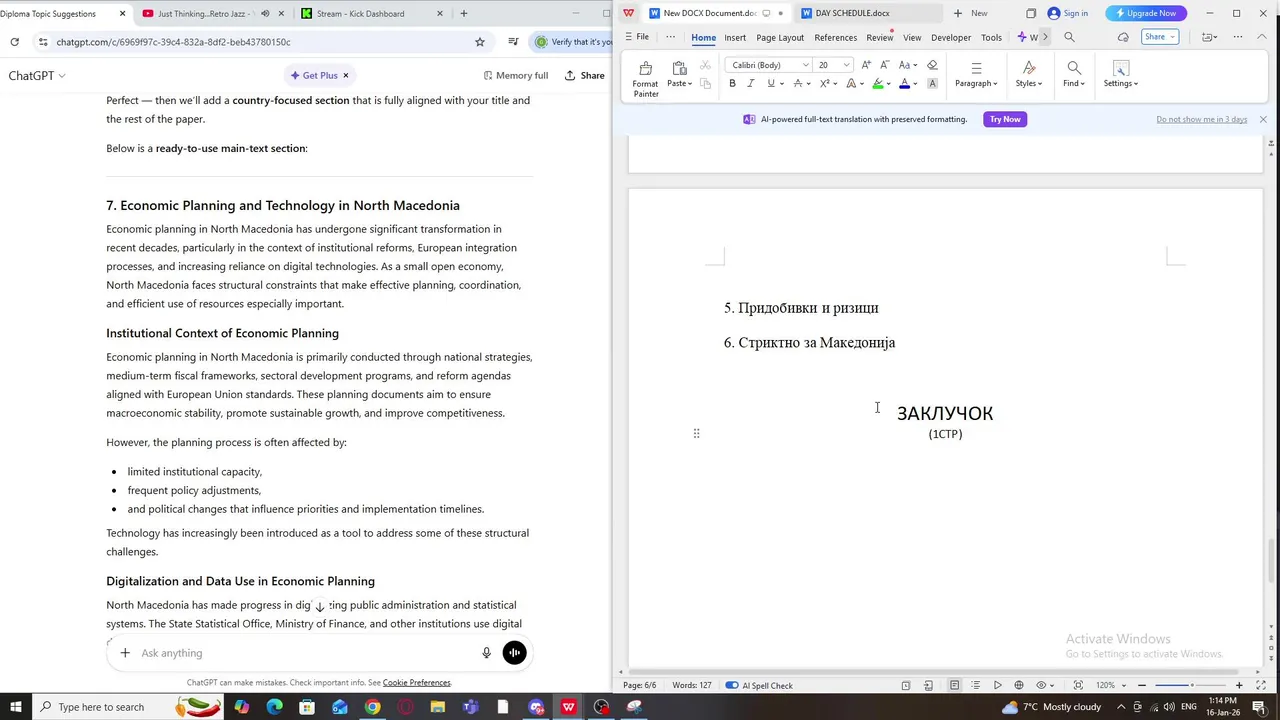Open the font size dropdown
Screen dimensions: 1280x720
click(x=846, y=65)
